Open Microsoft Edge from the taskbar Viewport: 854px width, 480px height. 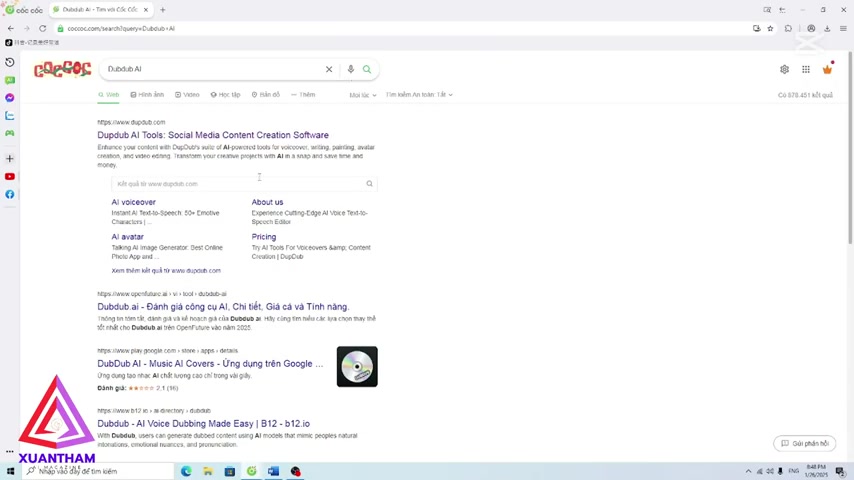tap(186, 471)
